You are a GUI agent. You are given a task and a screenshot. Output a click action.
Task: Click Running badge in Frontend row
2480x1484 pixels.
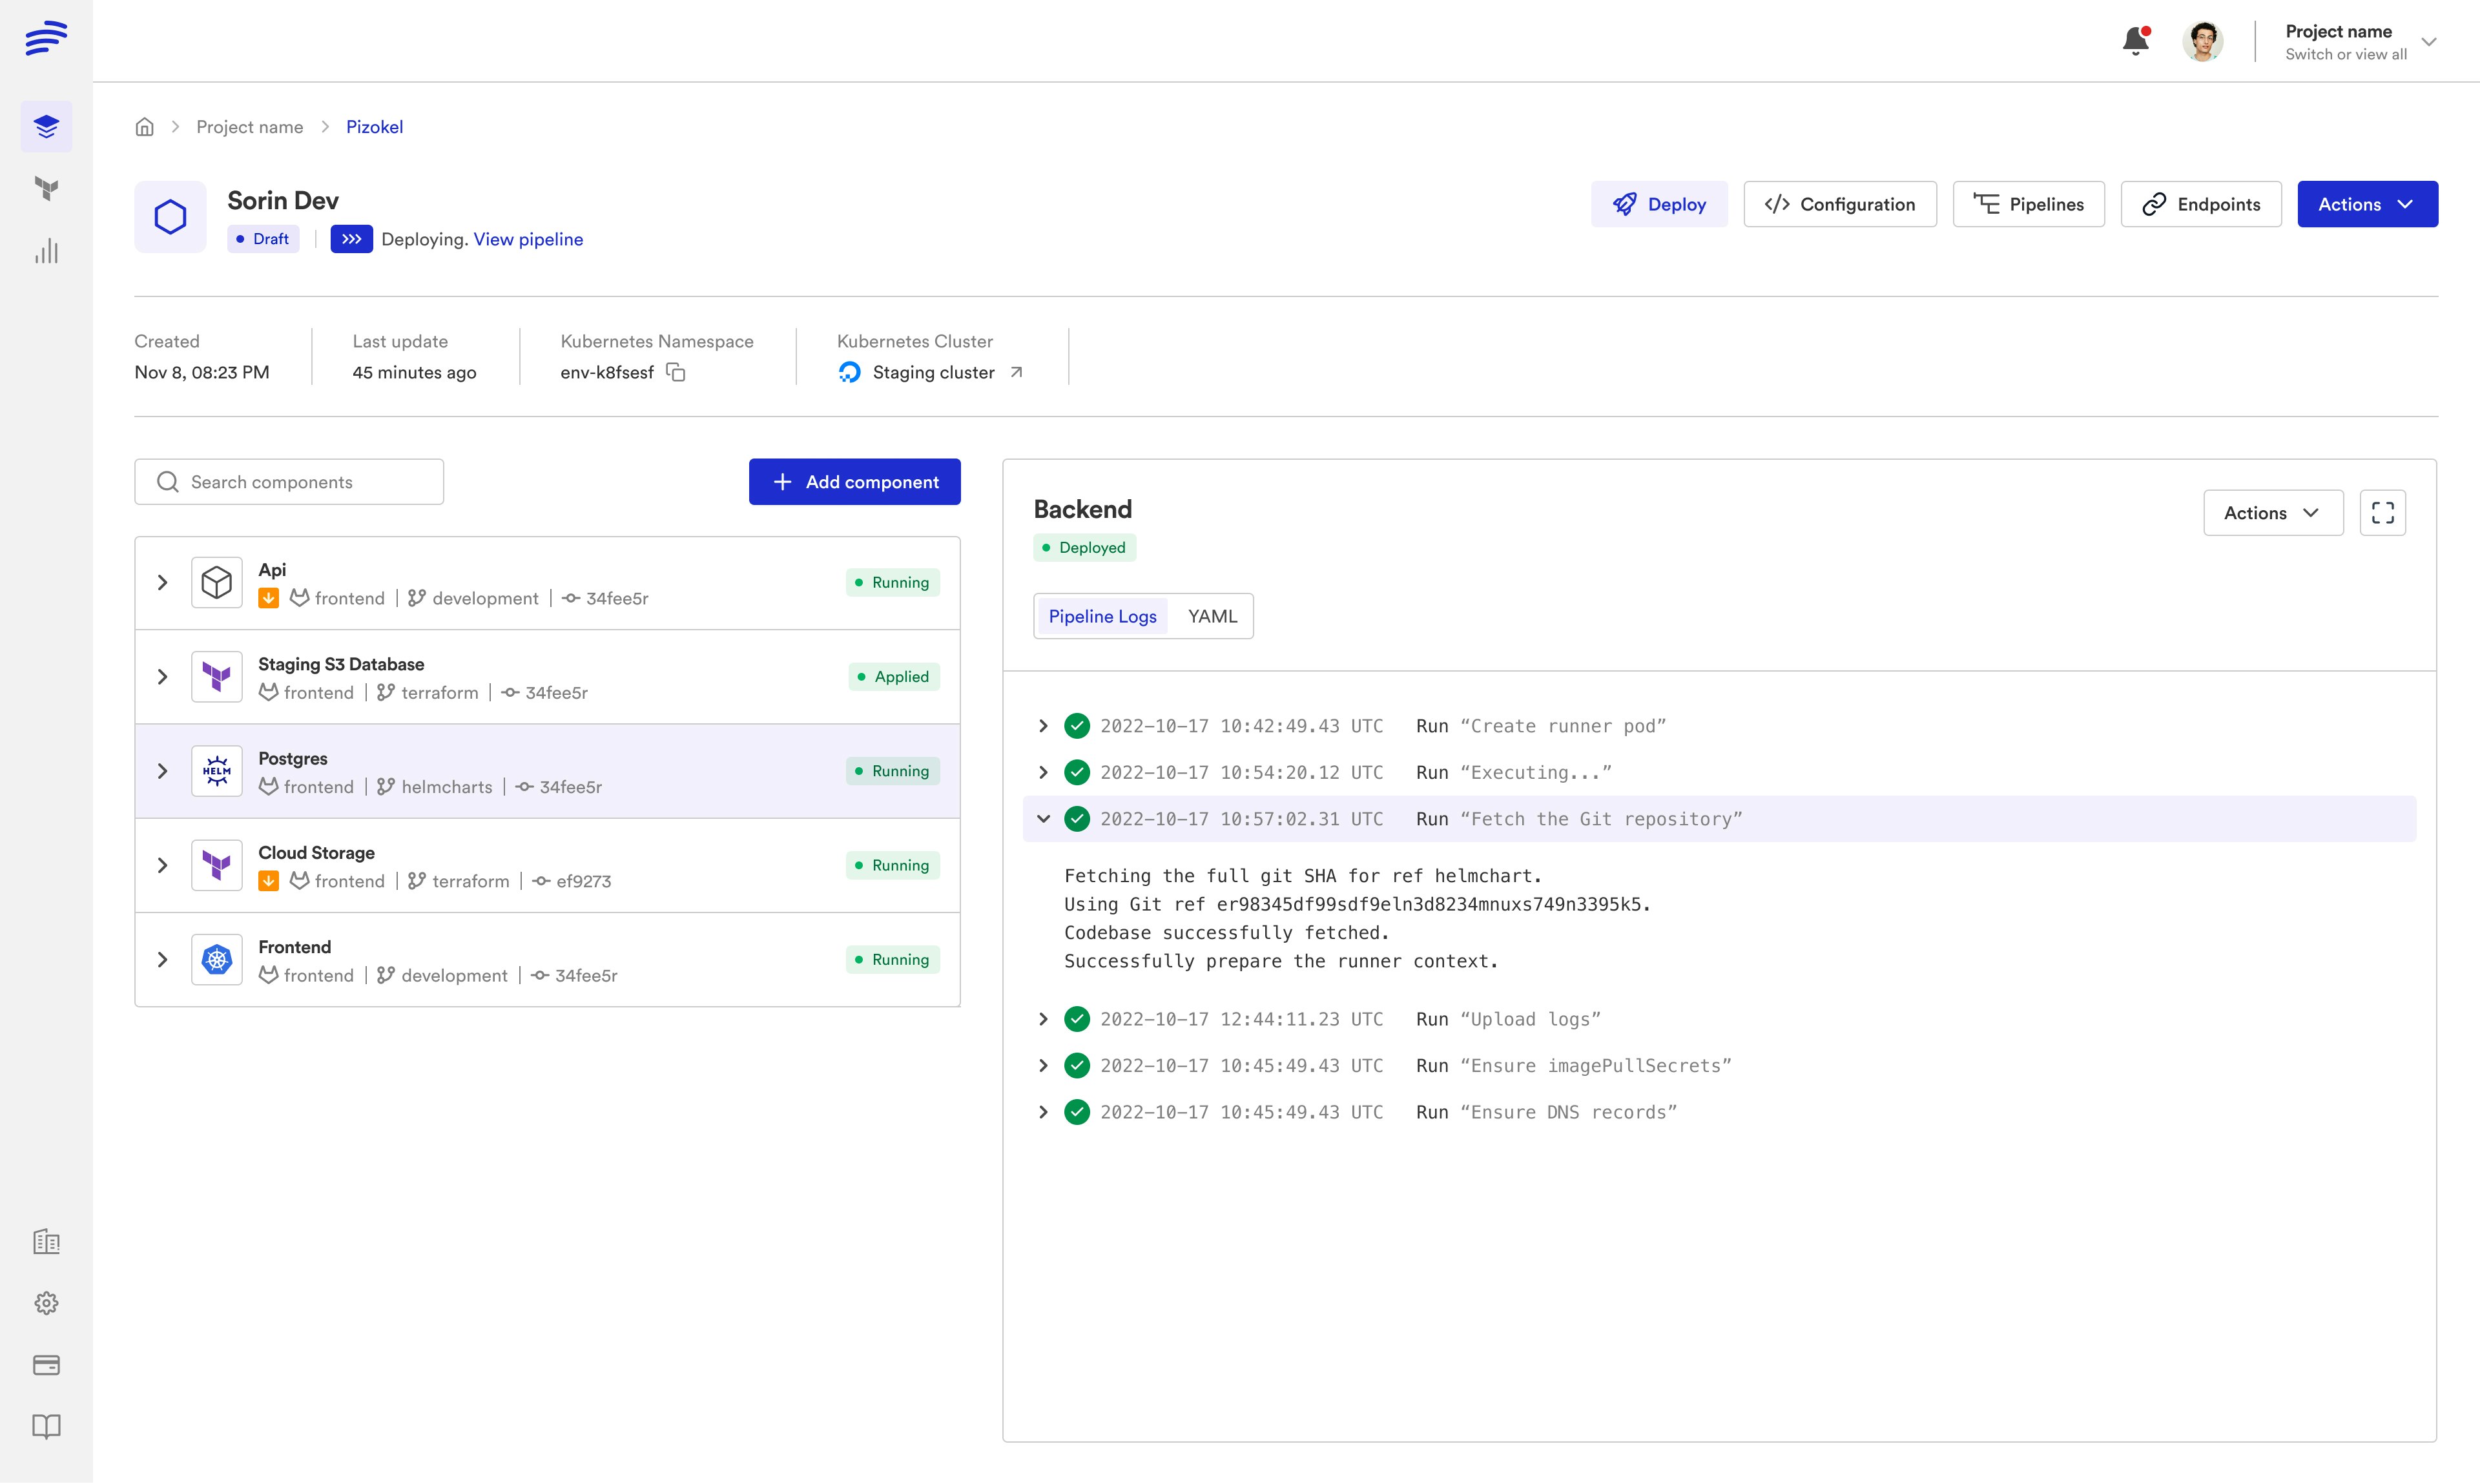tap(892, 960)
